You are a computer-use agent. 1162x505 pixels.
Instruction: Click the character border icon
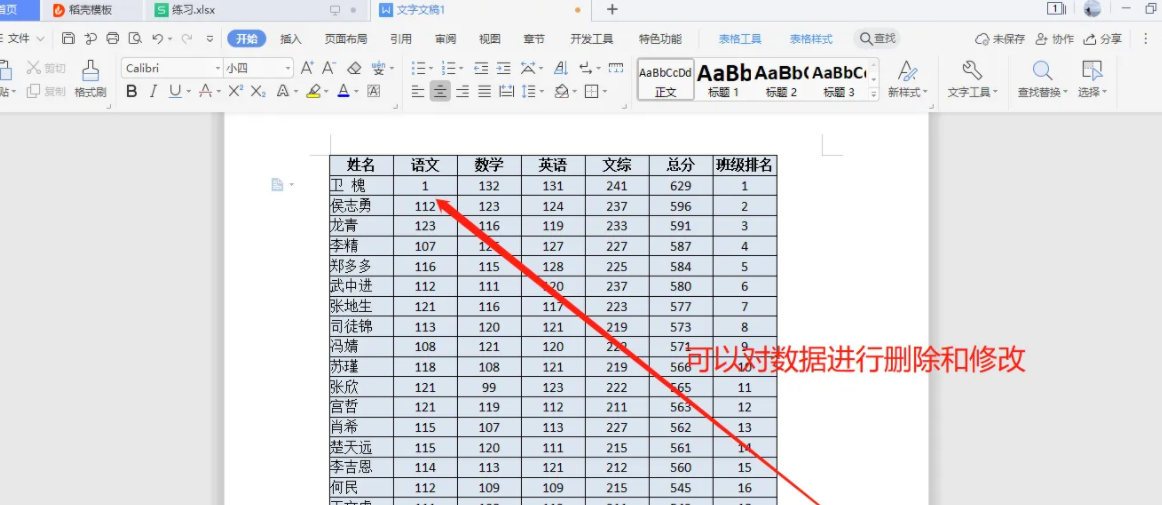374,91
